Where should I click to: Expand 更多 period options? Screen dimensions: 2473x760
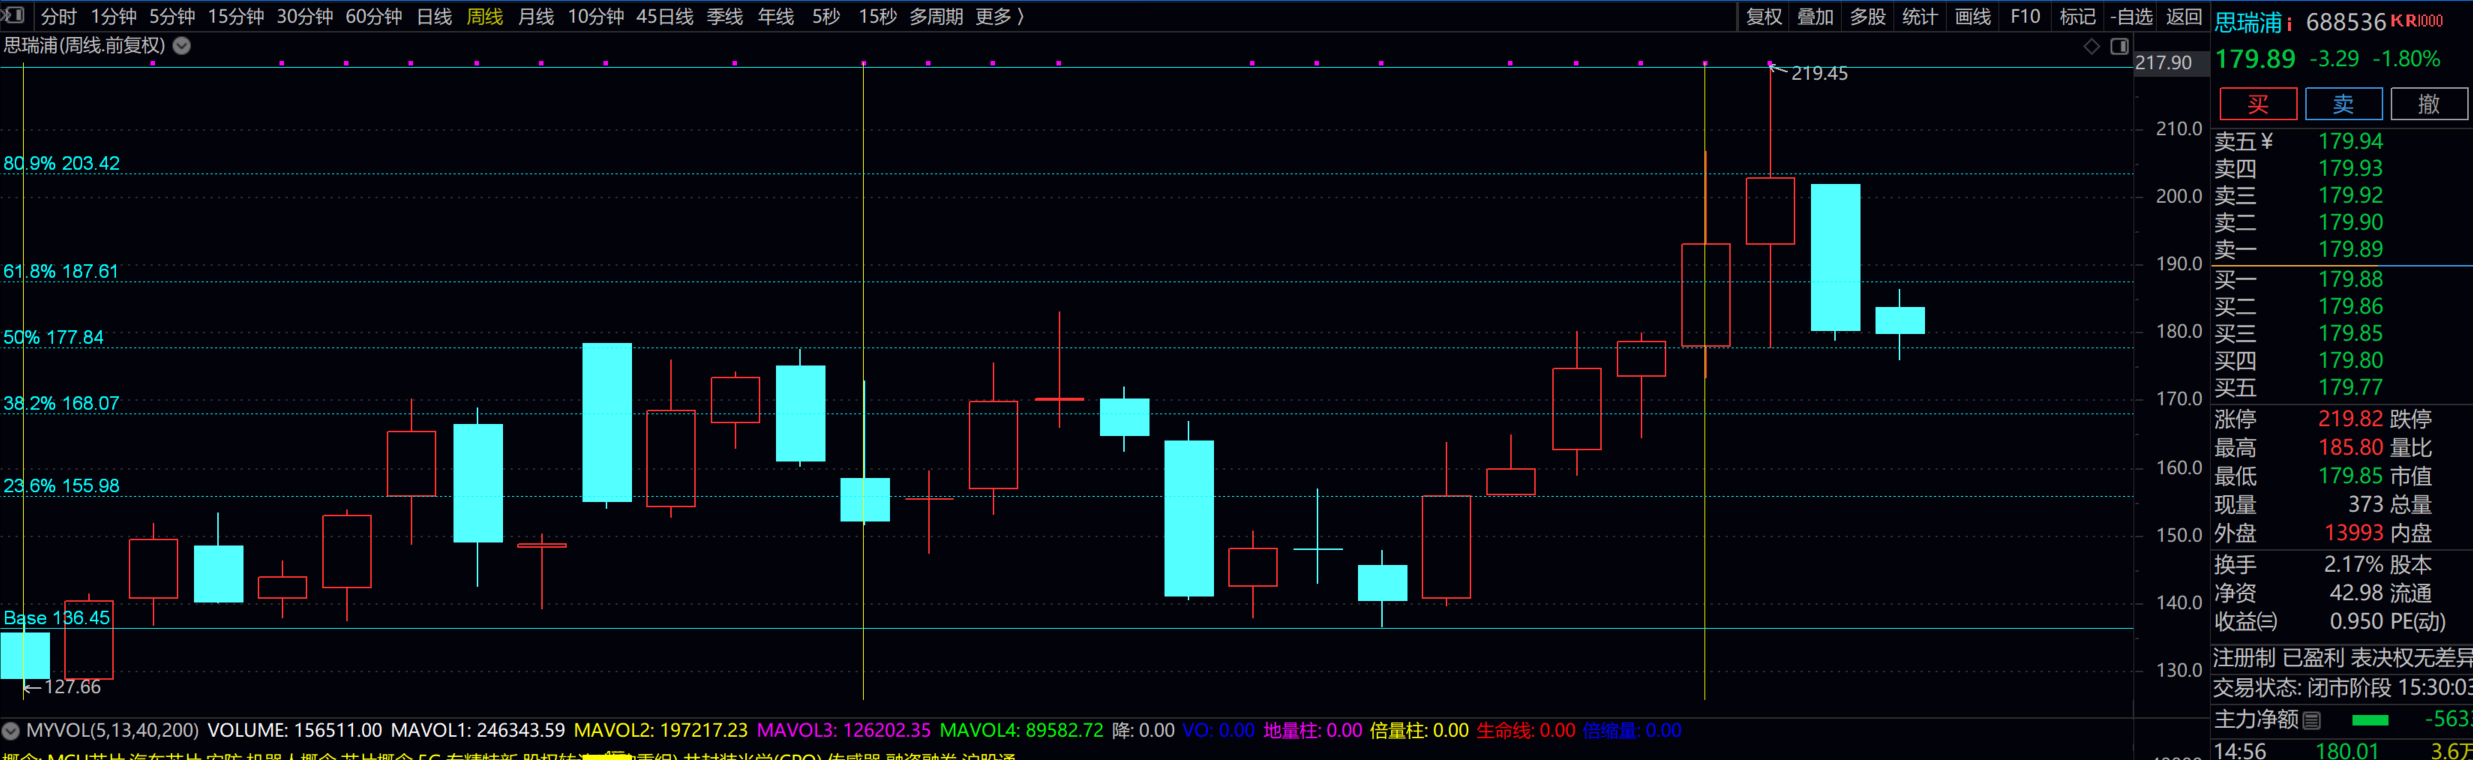pos(999,17)
